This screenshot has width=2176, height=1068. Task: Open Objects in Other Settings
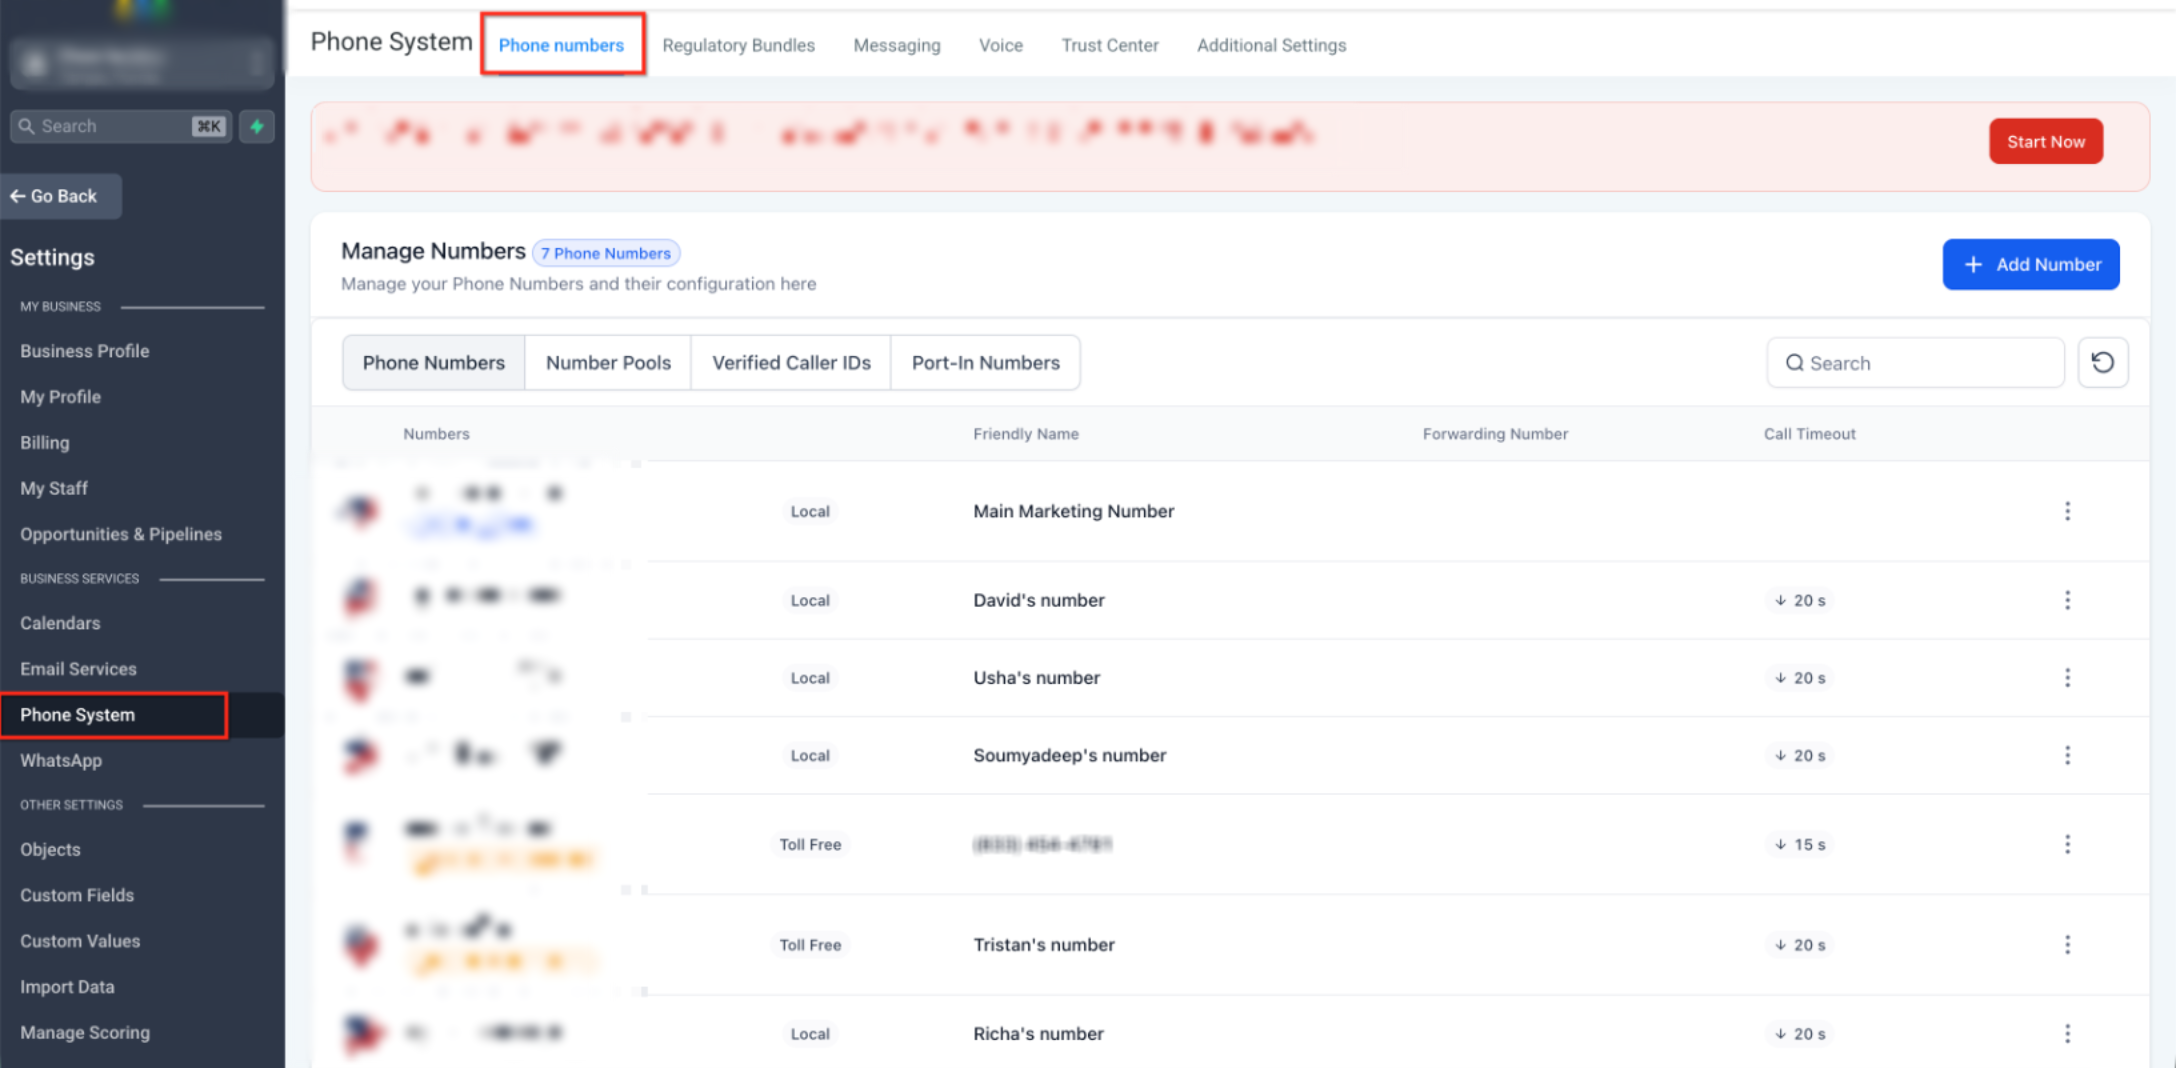tap(50, 849)
